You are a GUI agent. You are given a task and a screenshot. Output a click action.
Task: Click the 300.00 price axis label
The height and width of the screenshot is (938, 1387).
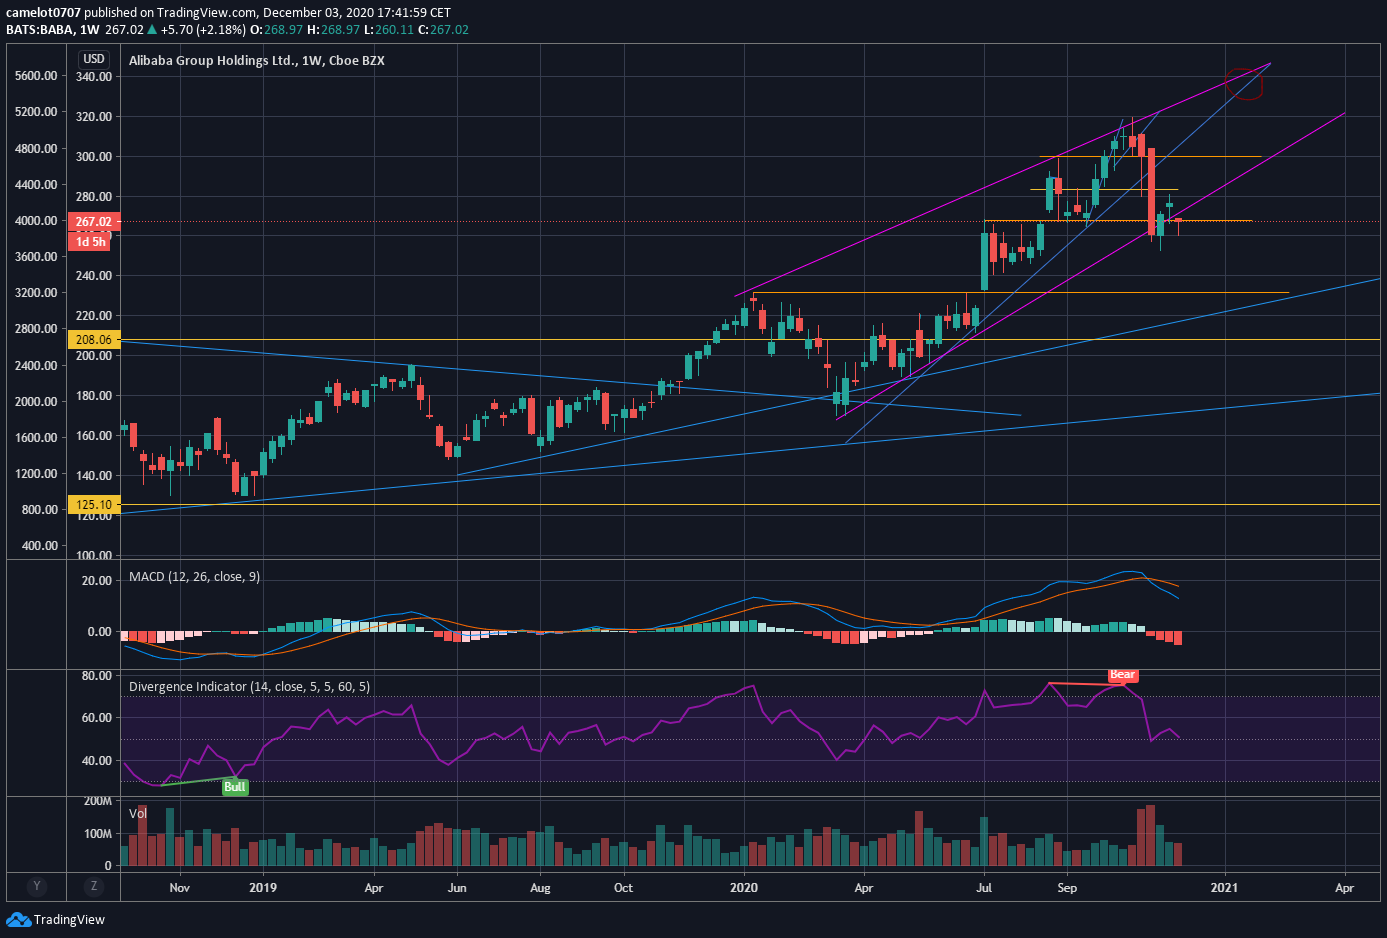click(94, 157)
